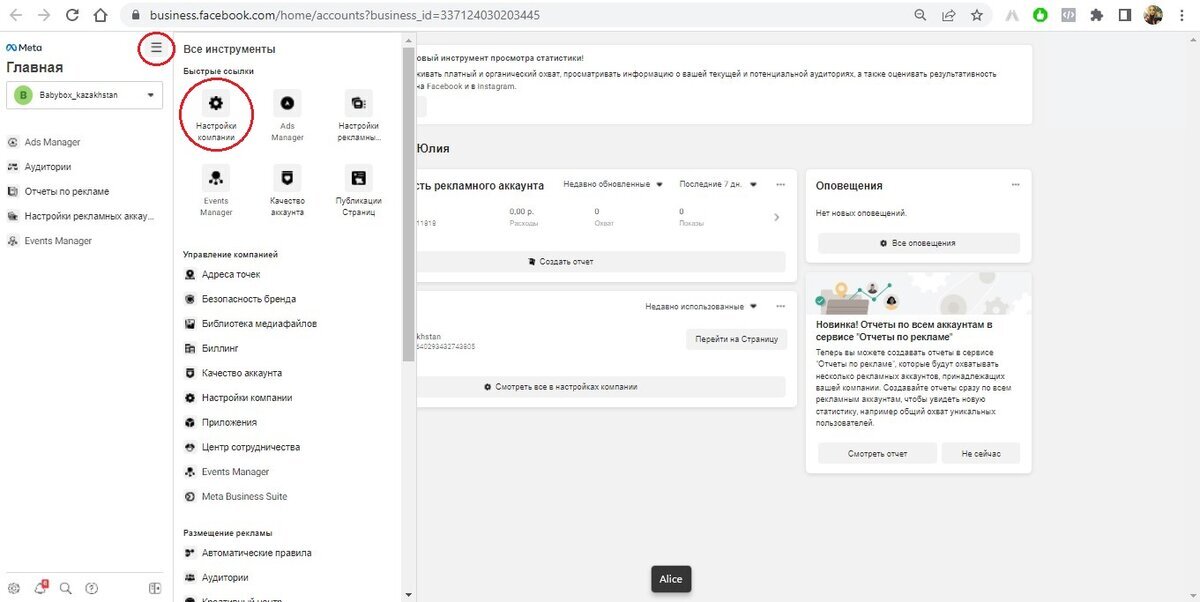The height and width of the screenshot is (602, 1200).
Task: Click the Все оповещения button
Action: (918, 243)
